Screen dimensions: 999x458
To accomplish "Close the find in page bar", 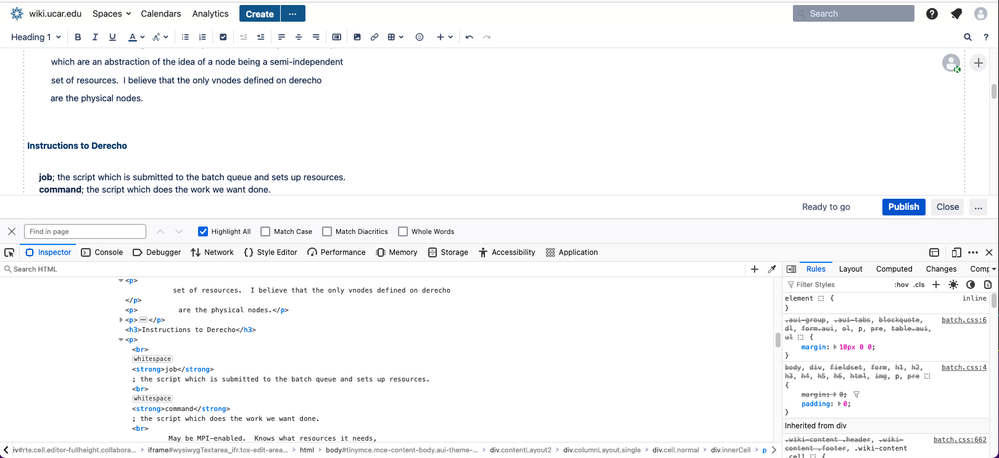I will click(x=11, y=231).
